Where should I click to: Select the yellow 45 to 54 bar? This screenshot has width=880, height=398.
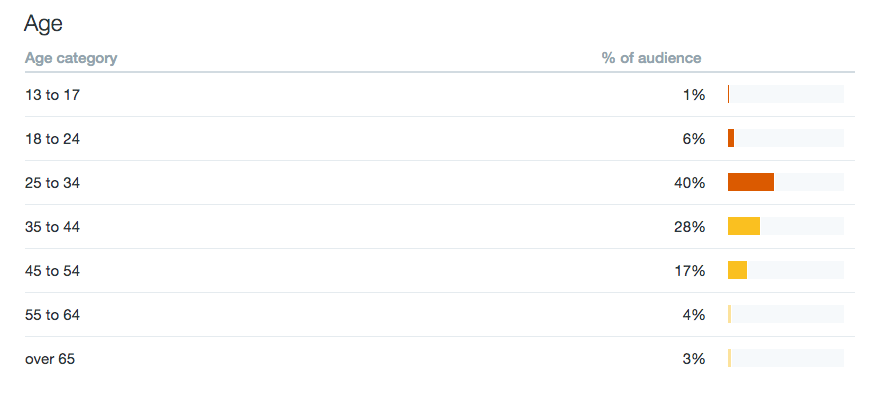pos(737,270)
